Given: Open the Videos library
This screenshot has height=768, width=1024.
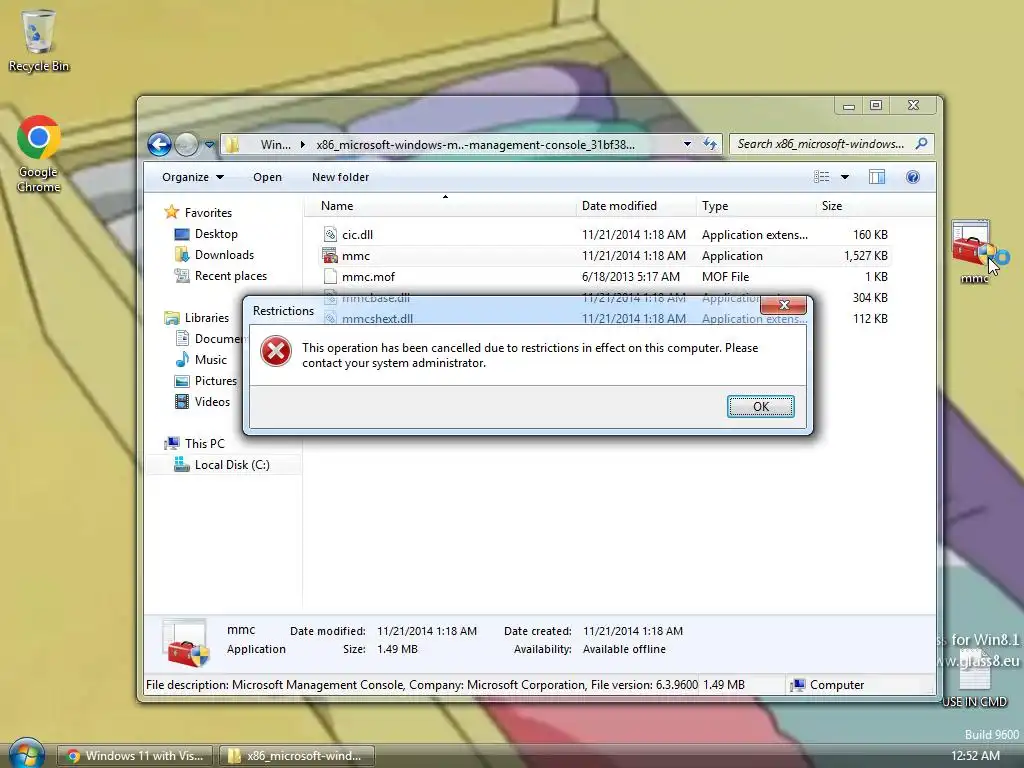Looking at the screenshot, I should click(x=212, y=402).
